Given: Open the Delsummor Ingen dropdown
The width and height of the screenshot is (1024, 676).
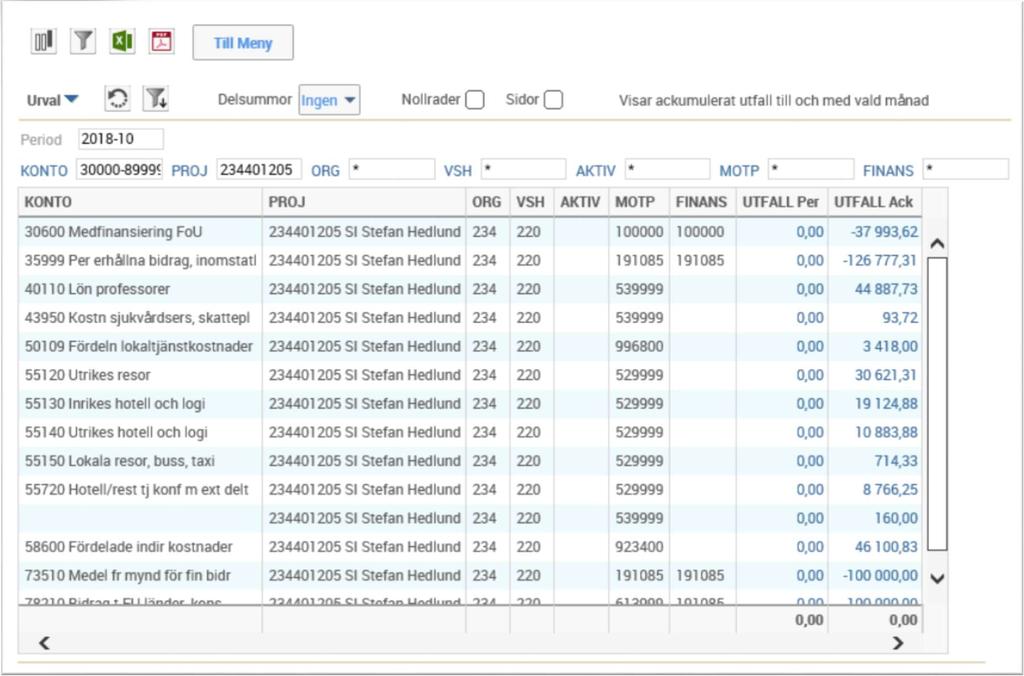Looking at the screenshot, I should [x=329, y=101].
